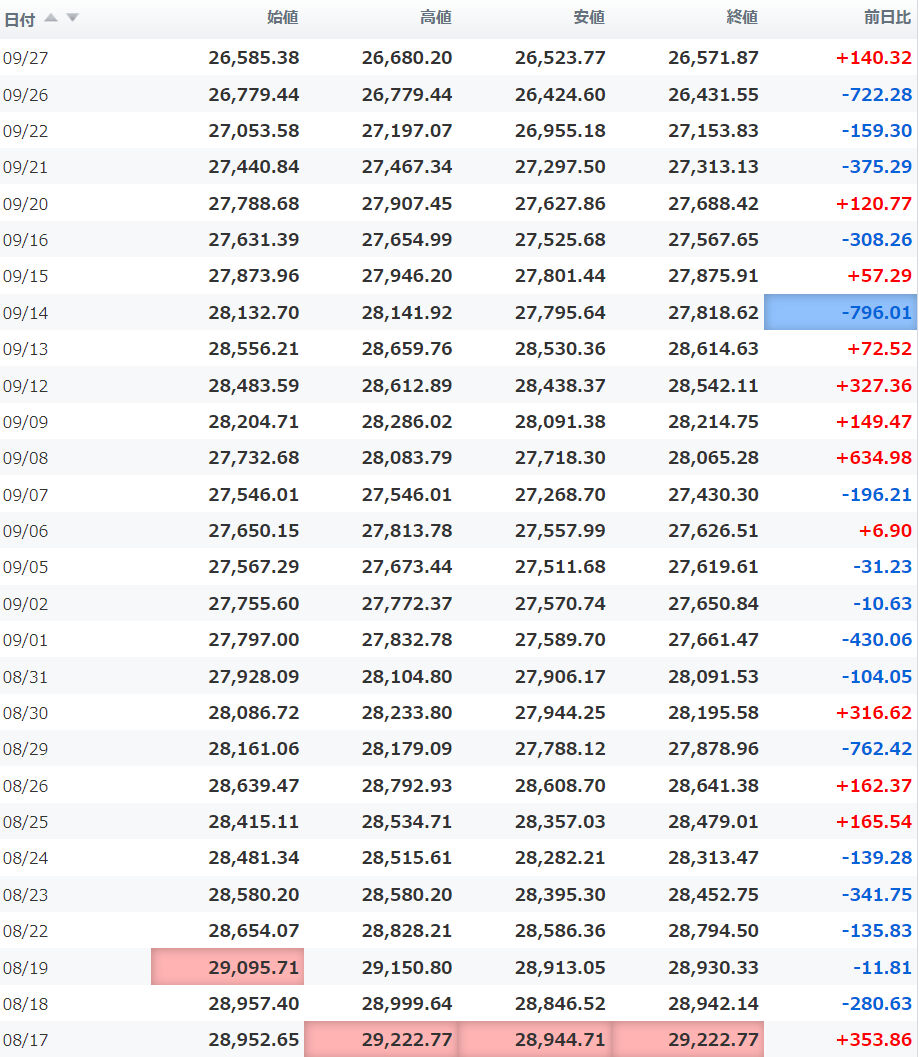Viewport: 919px width, 1057px height.
Task: Click closing price 28,065.28
Action: [x=713, y=458]
